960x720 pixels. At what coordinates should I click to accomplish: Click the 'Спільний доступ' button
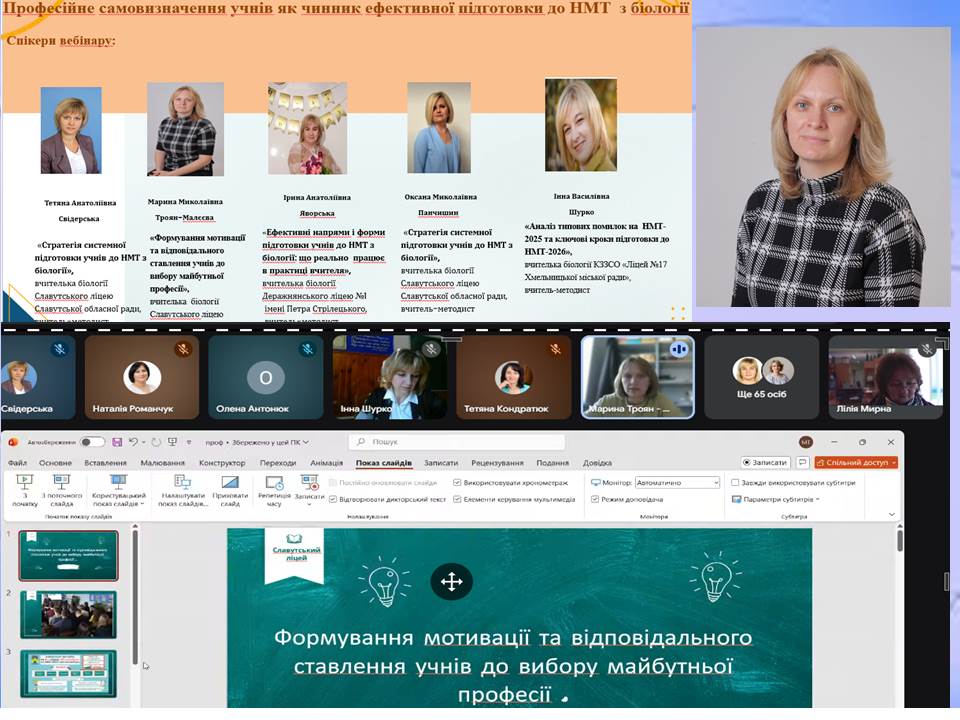pyautogui.click(x=856, y=462)
